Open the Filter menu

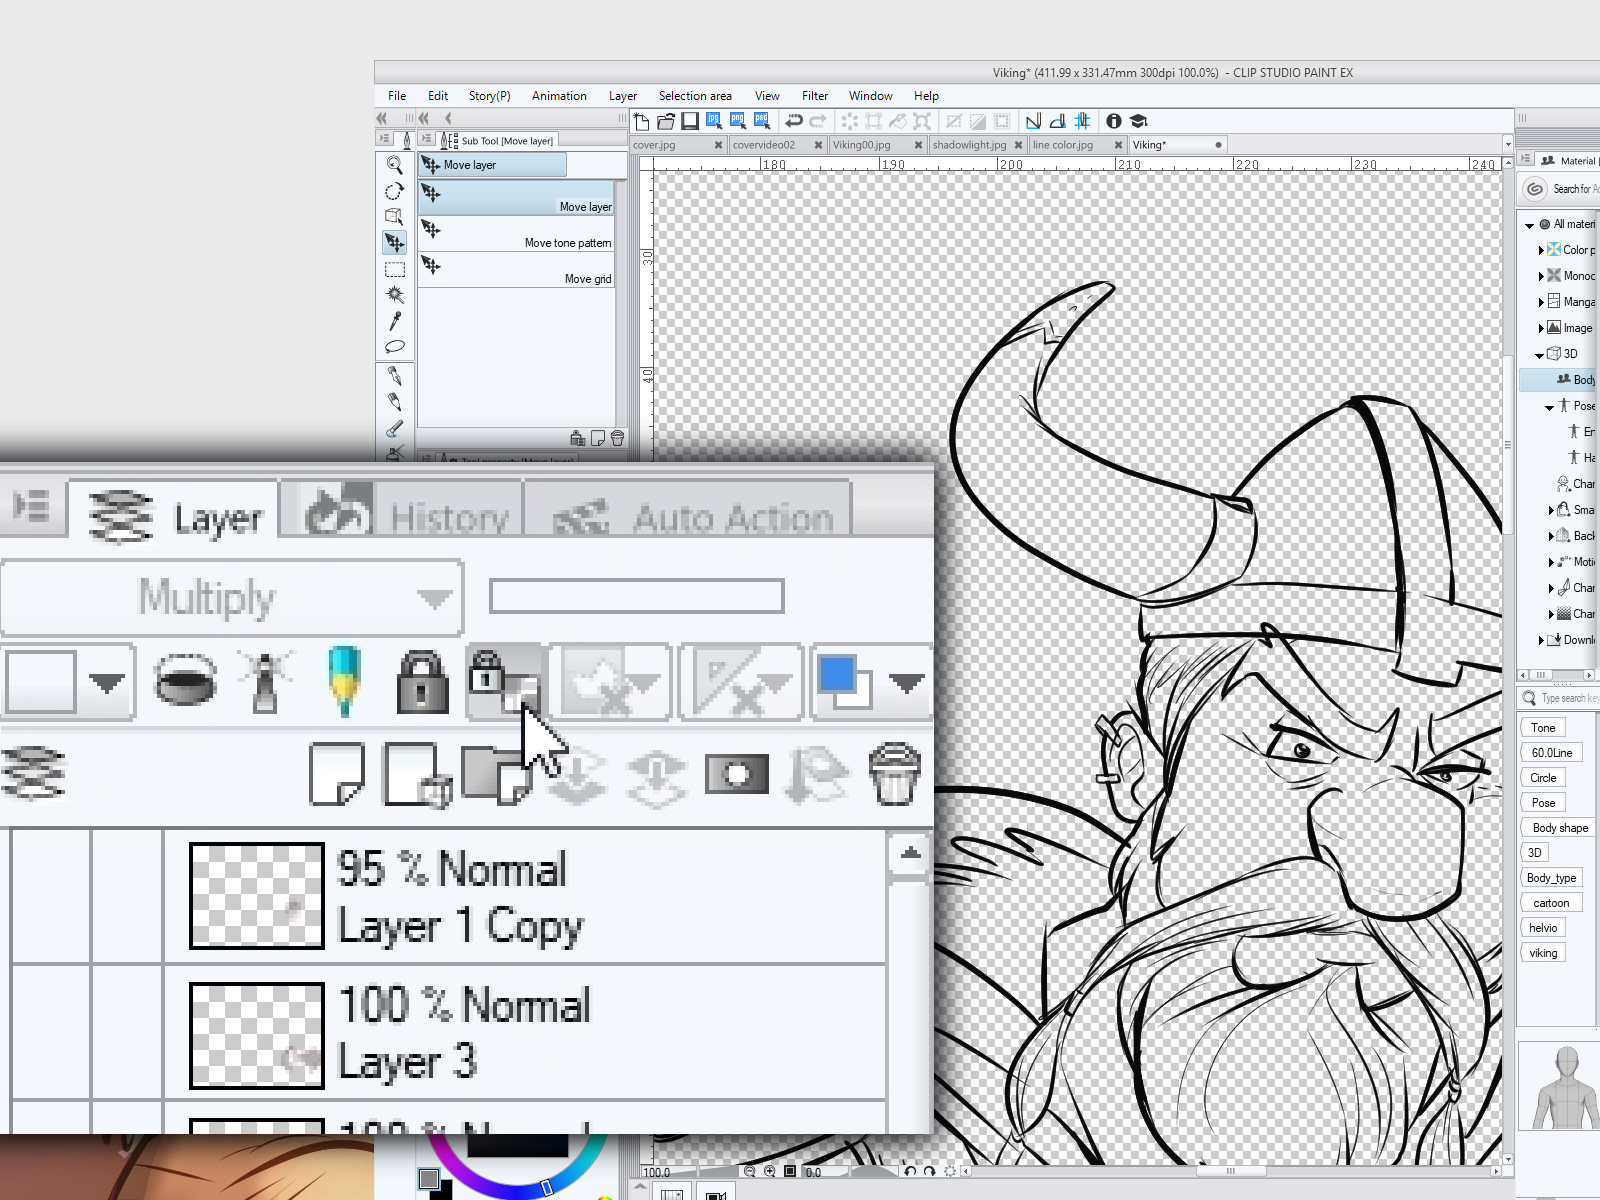815,96
